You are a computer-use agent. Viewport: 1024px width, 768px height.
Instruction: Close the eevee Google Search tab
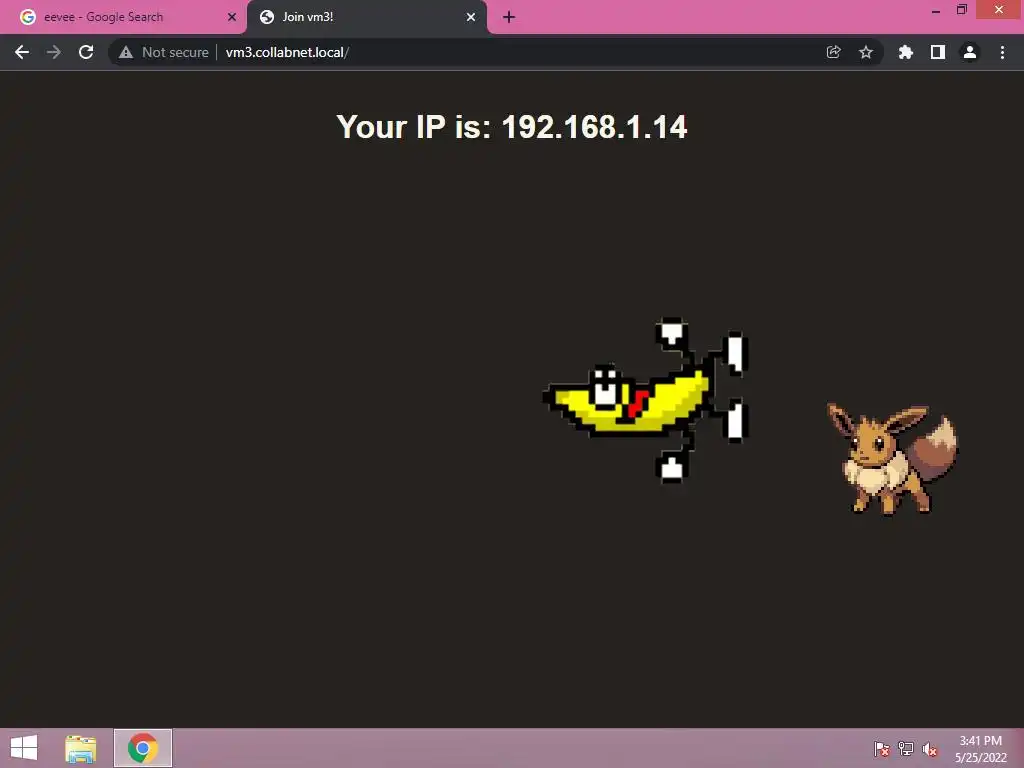click(x=232, y=17)
